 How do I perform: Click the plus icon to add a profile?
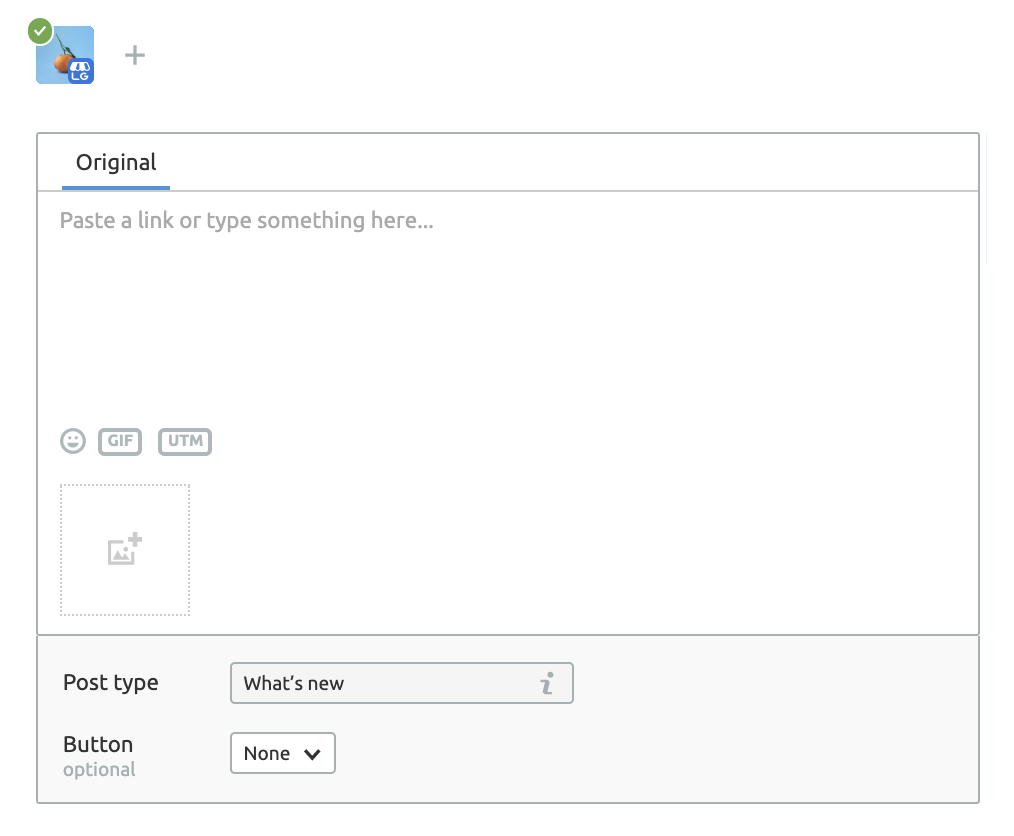[x=135, y=55]
